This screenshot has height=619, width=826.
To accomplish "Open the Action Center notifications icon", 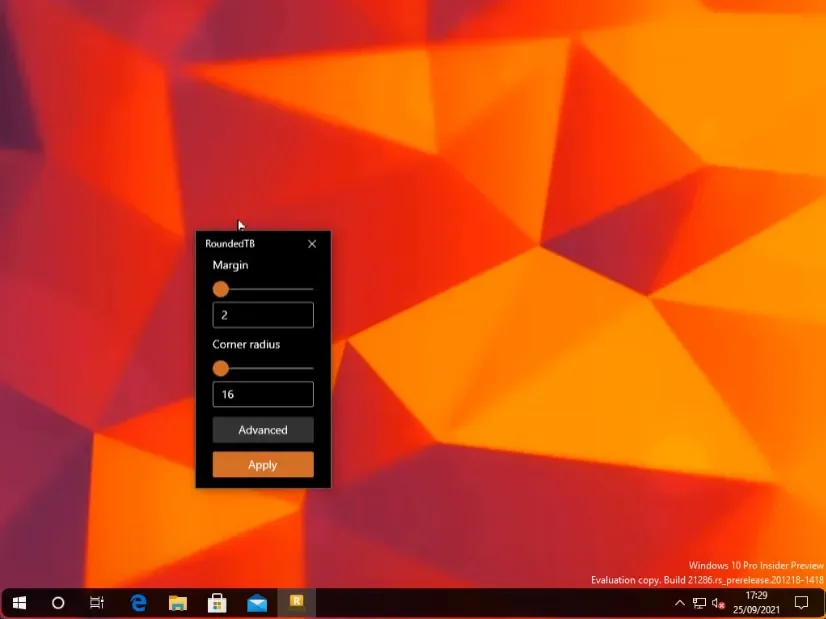I will (x=801, y=603).
